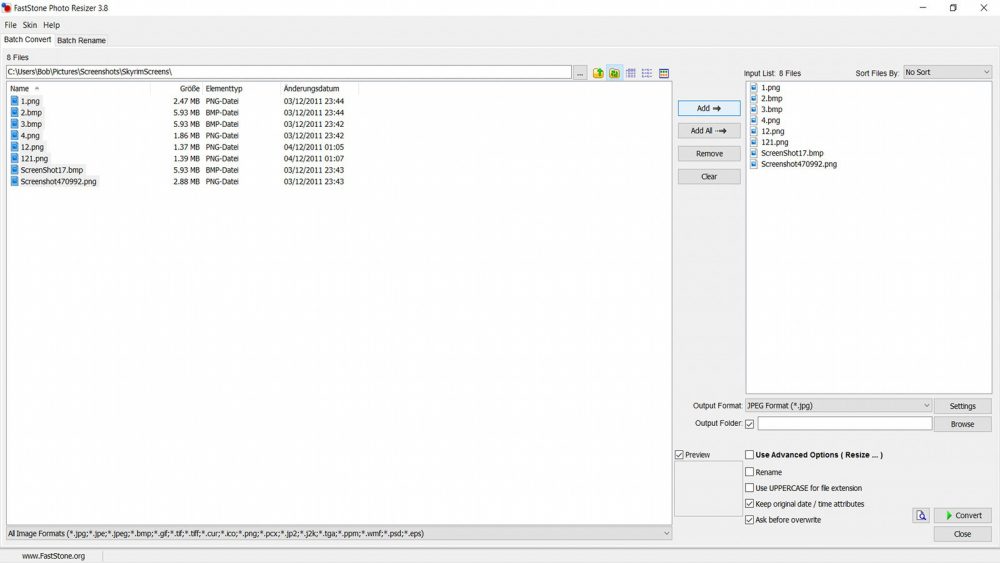Click icon of ScreenShot17.bmp in Input List
The image size is (1000, 563).
point(754,153)
